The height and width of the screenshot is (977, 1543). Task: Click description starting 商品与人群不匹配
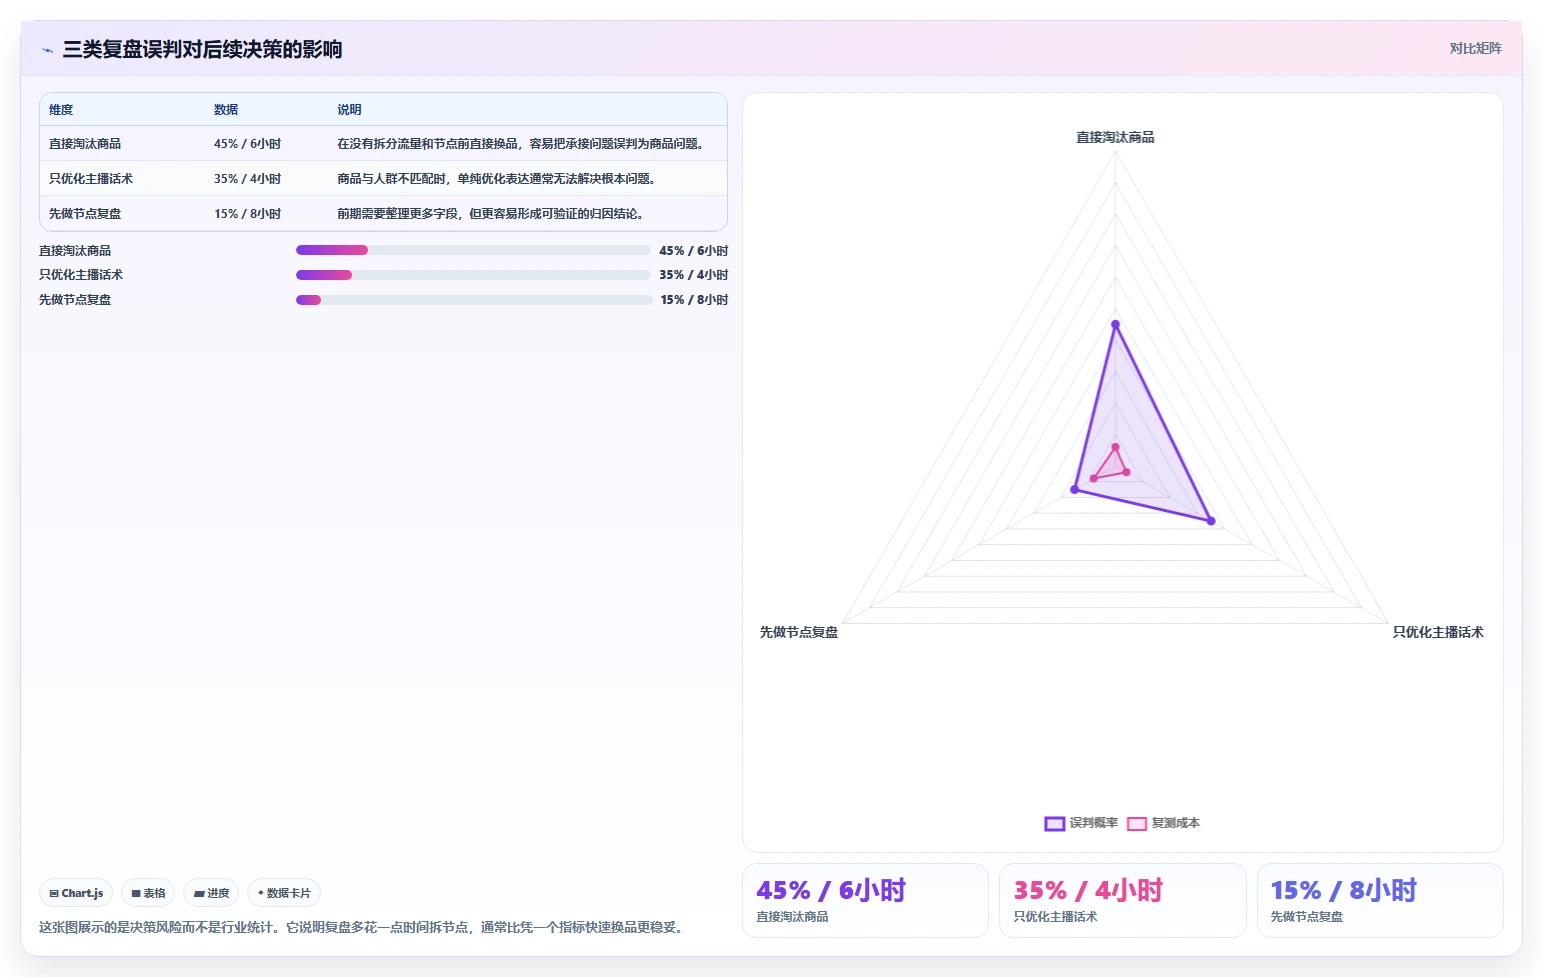[496, 179]
